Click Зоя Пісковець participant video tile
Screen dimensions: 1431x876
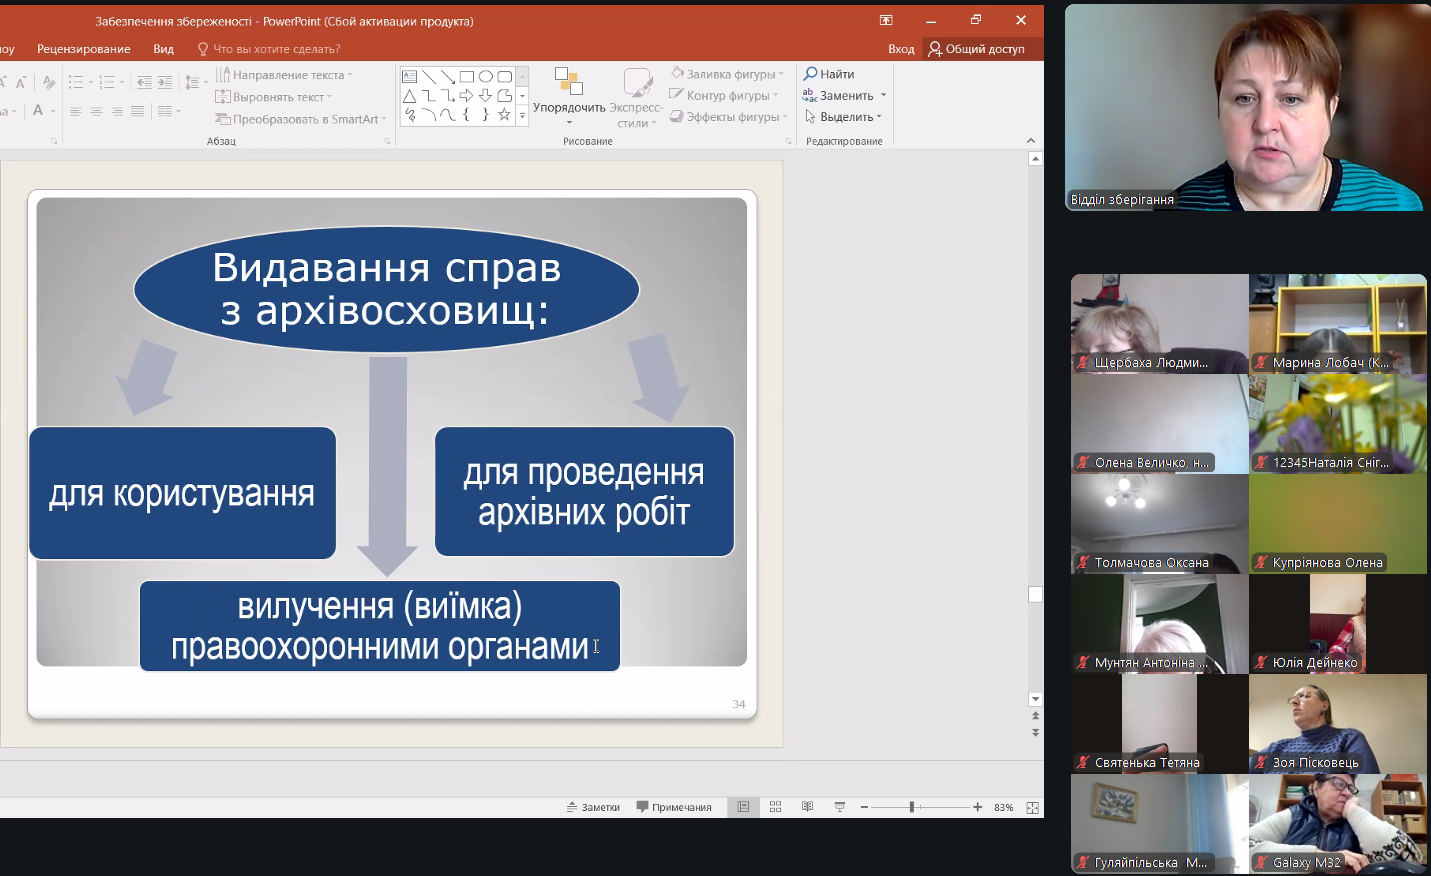pyautogui.click(x=1338, y=723)
